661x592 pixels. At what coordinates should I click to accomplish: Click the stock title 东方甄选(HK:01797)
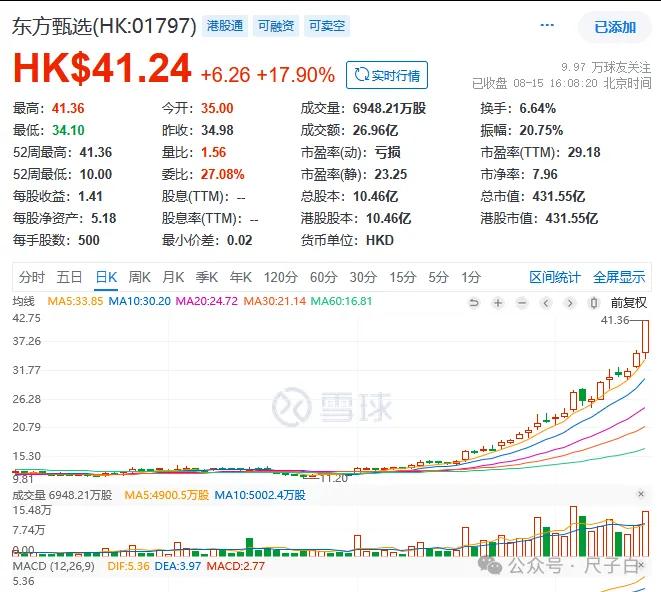tap(104, 27)
